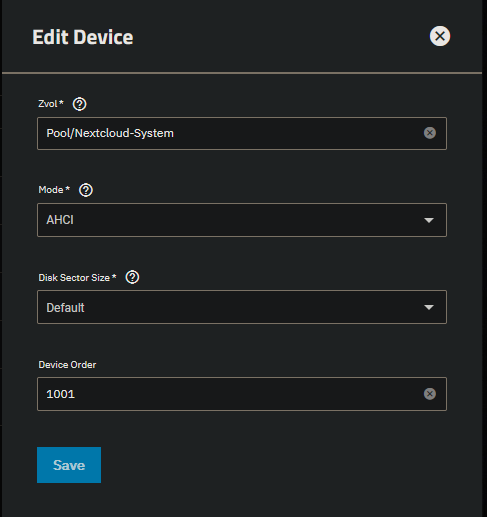Image resolution: width=487 pixels, height=517 pixels.
Task: Click the Disk Sector Size dropdown arrow
Action: pos(429,307)
